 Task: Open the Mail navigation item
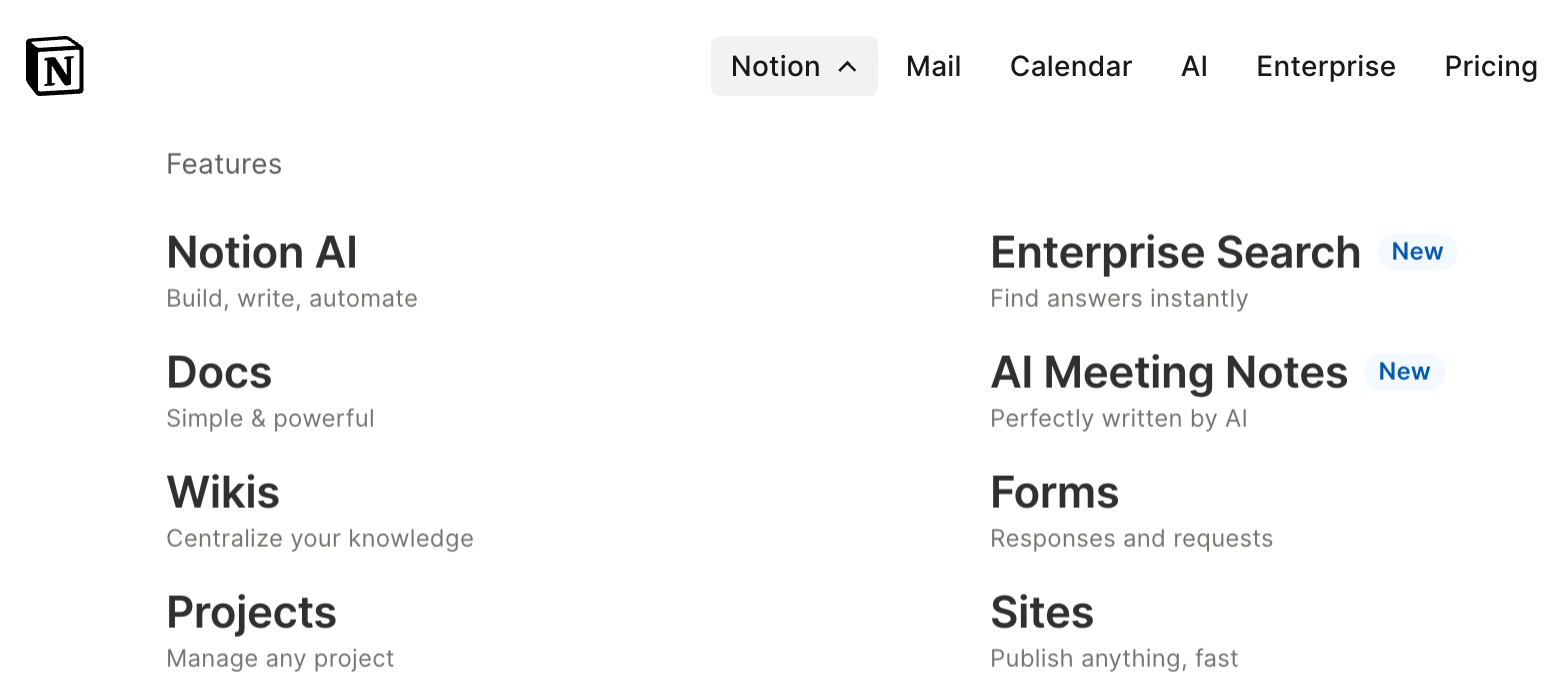(x=933, y=67)
